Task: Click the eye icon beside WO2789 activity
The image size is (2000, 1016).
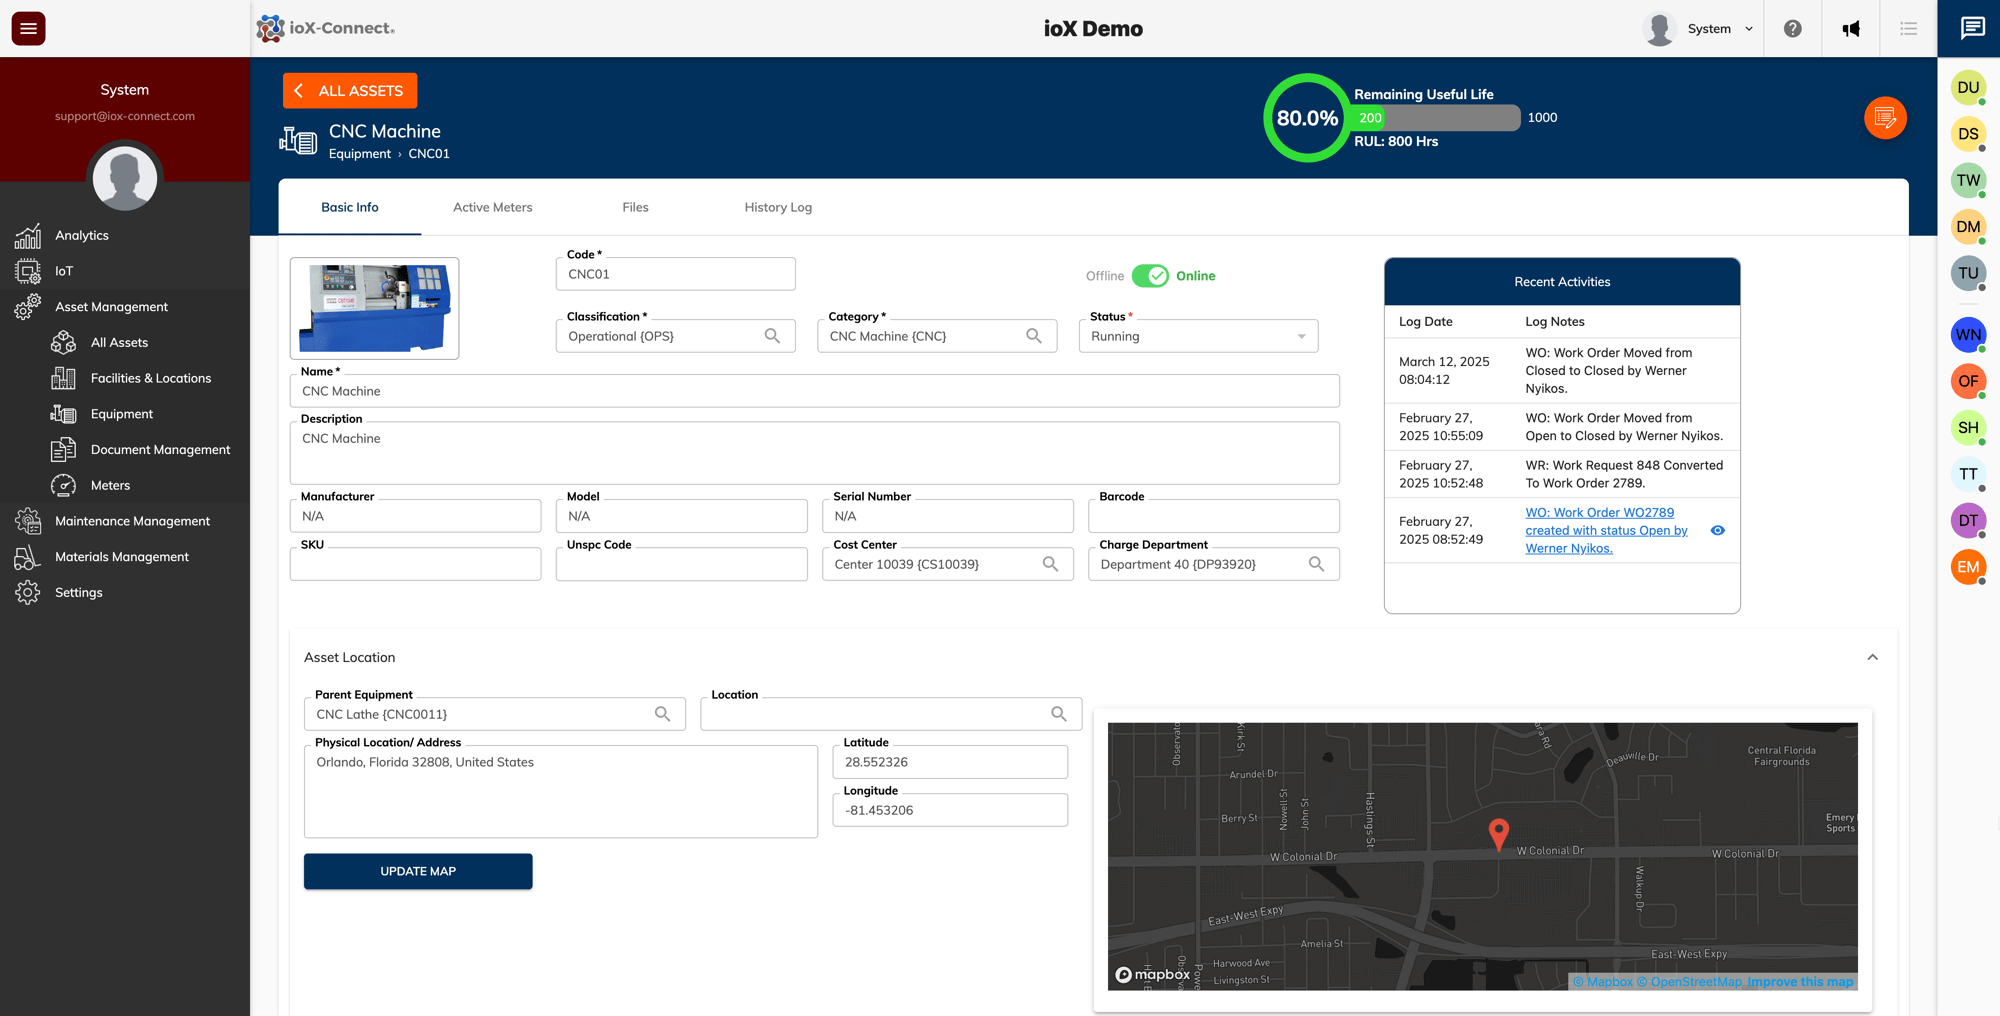Action: click(1718, 531)
